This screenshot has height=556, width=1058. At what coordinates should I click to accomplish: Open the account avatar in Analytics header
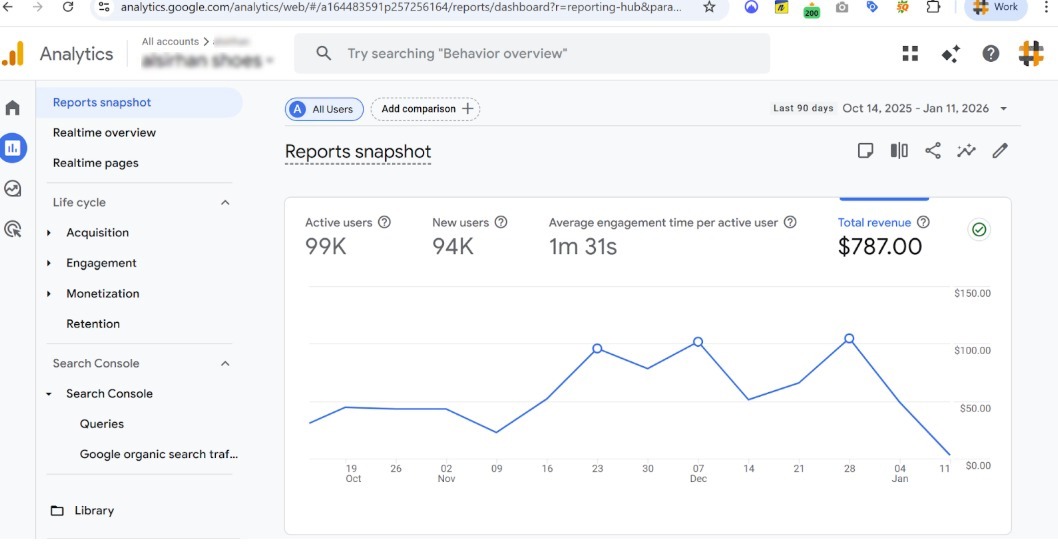(1031, 54)
